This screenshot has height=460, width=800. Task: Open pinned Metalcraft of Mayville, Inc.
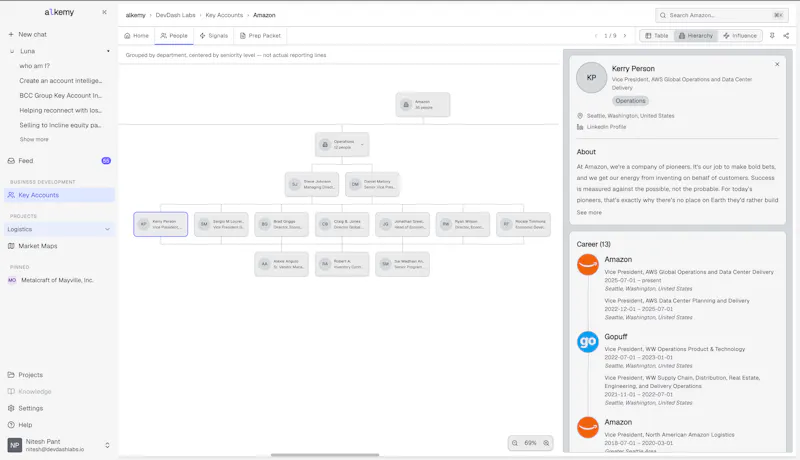[x=57, y=280]
